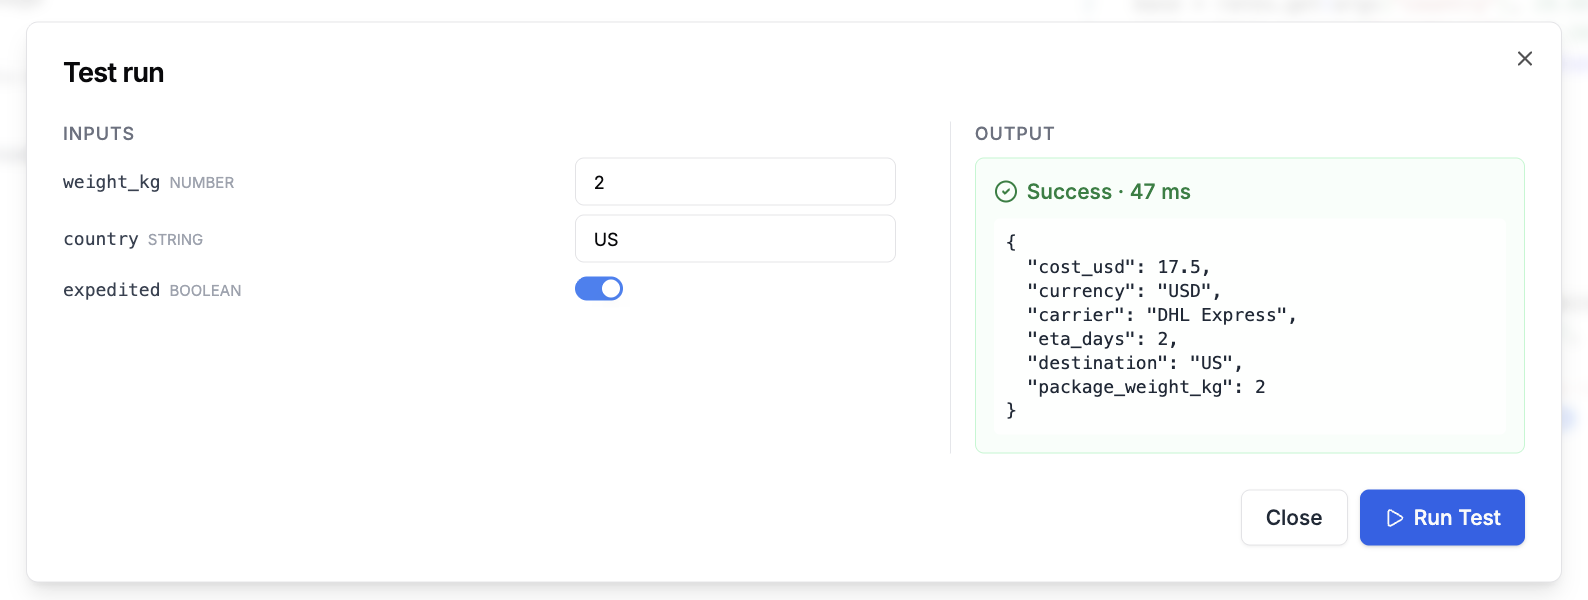Click the Test run dialog title

pyautogui.click(x=114, y=73)
